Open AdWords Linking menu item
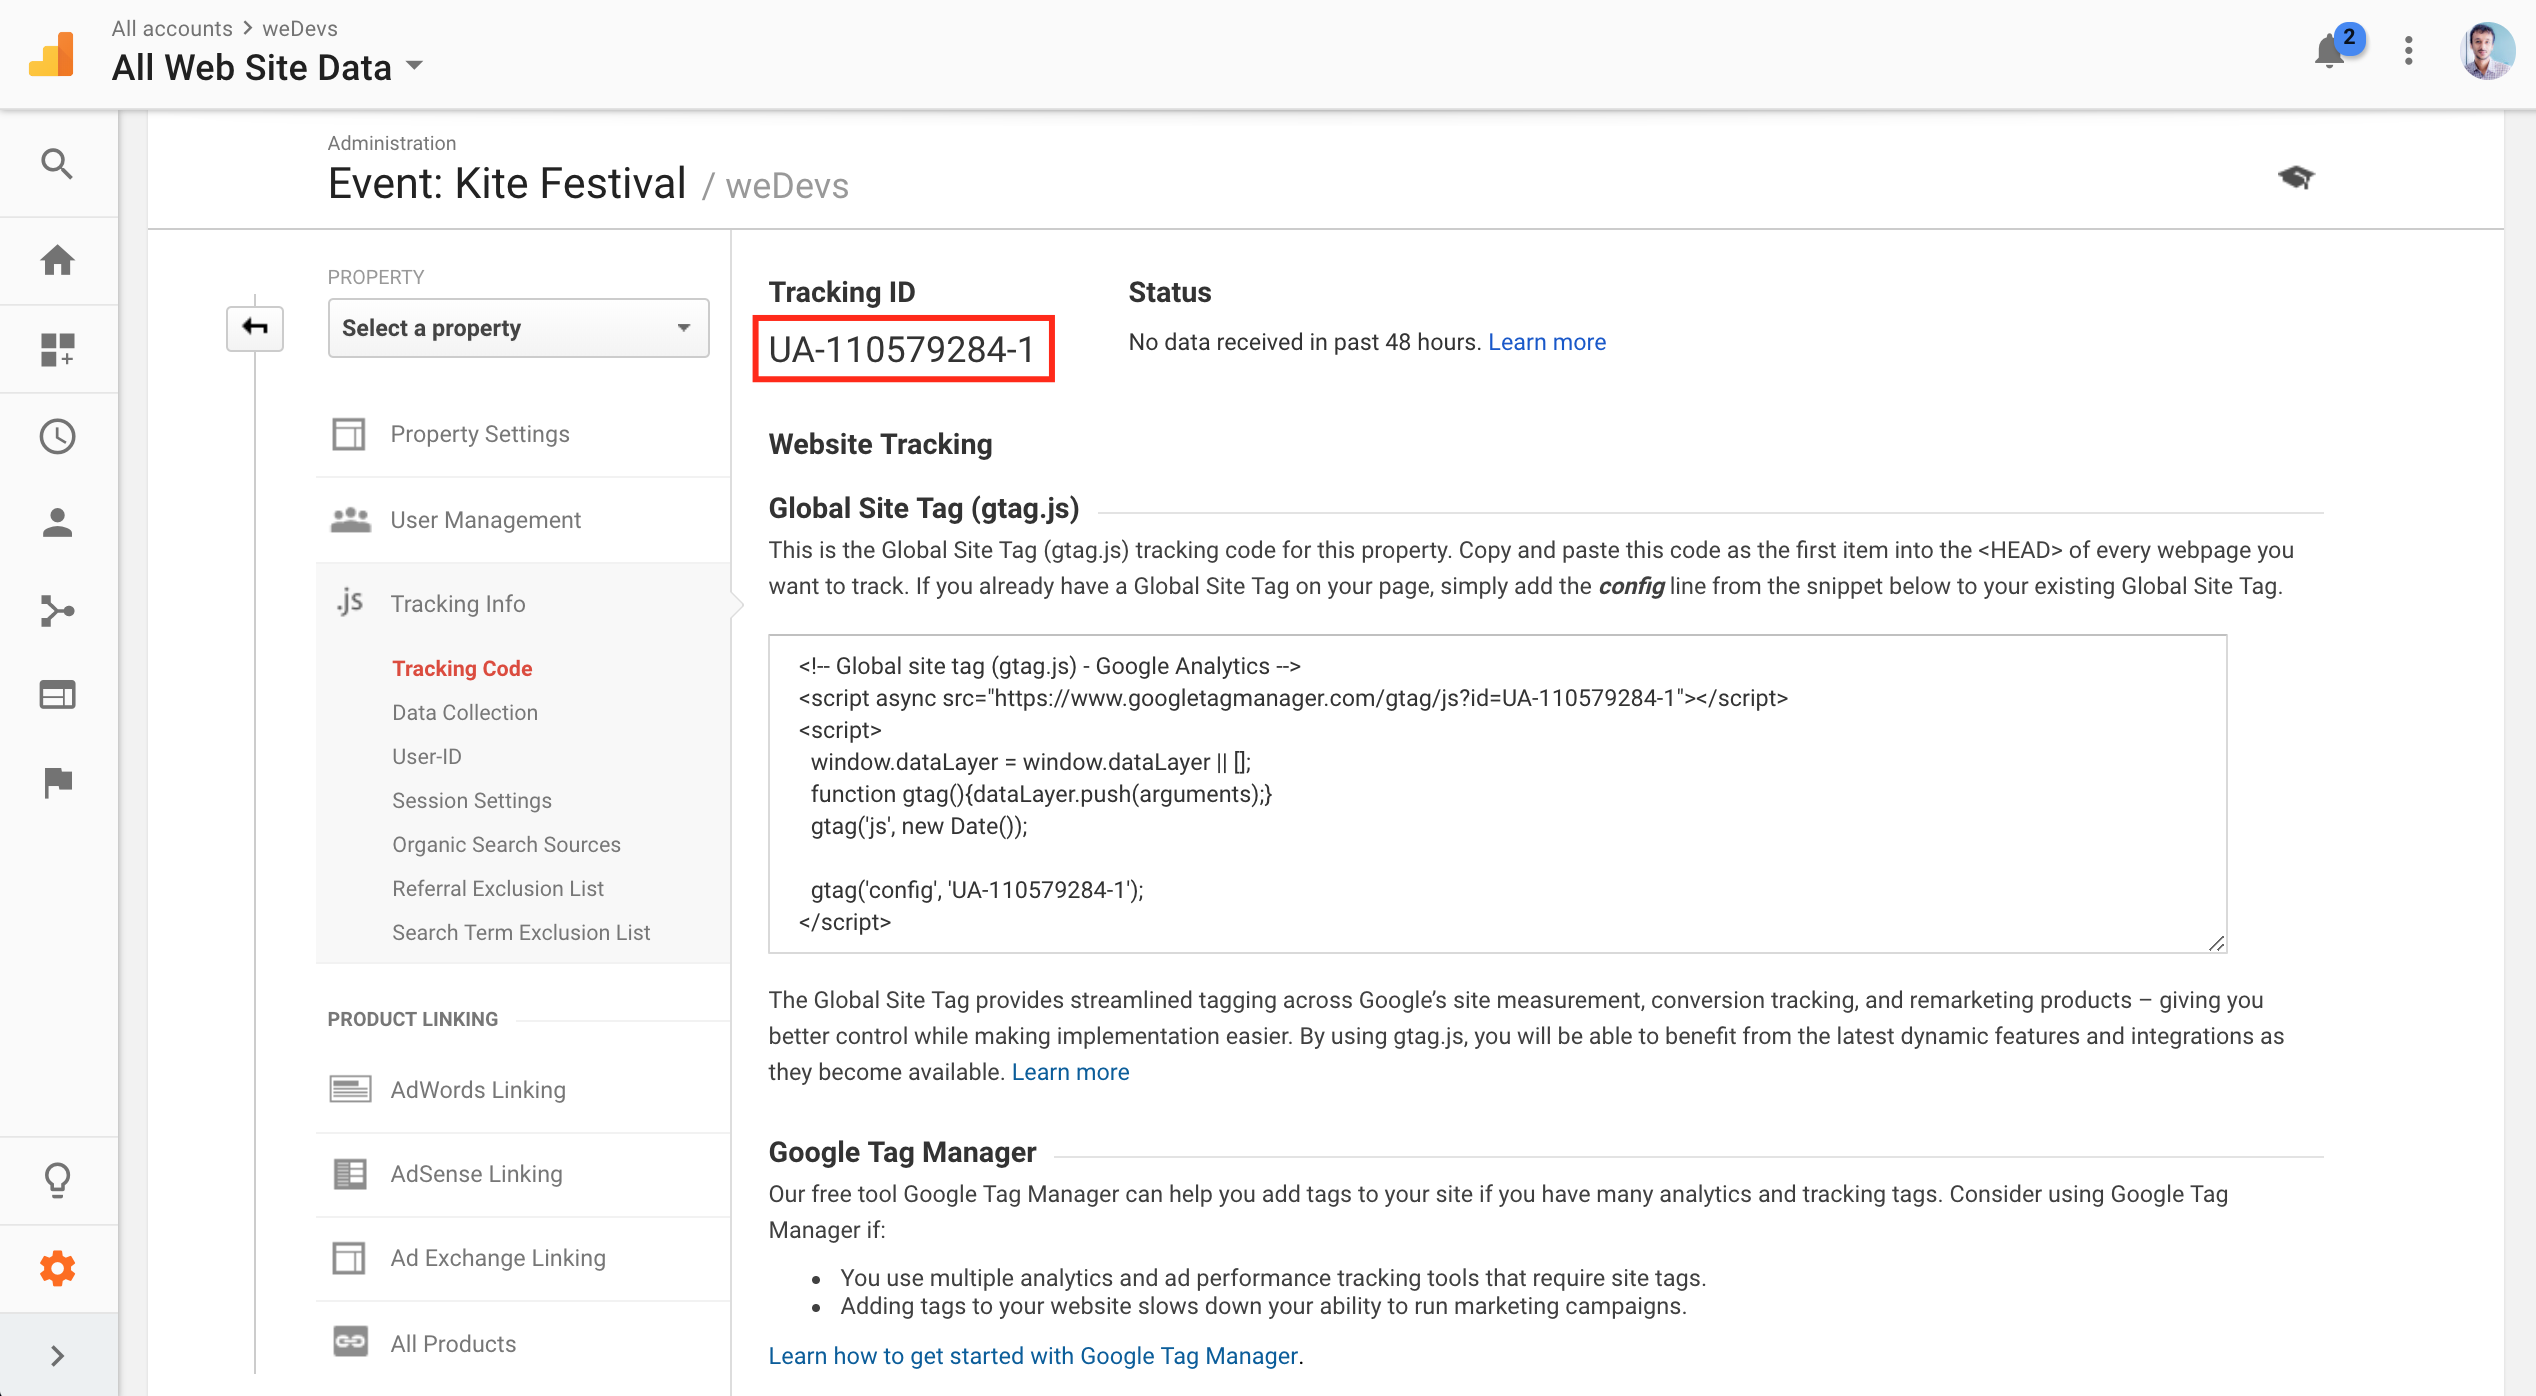Screen dimensions: 2536x1396 [x=478, y=1090]
